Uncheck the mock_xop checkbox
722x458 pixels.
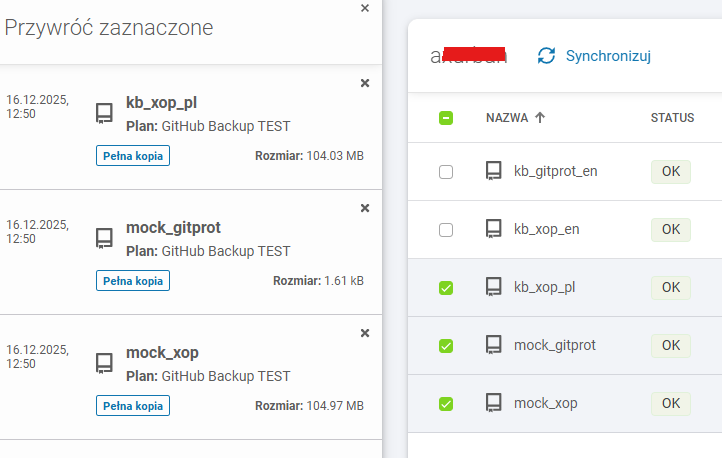click(446, 404)
